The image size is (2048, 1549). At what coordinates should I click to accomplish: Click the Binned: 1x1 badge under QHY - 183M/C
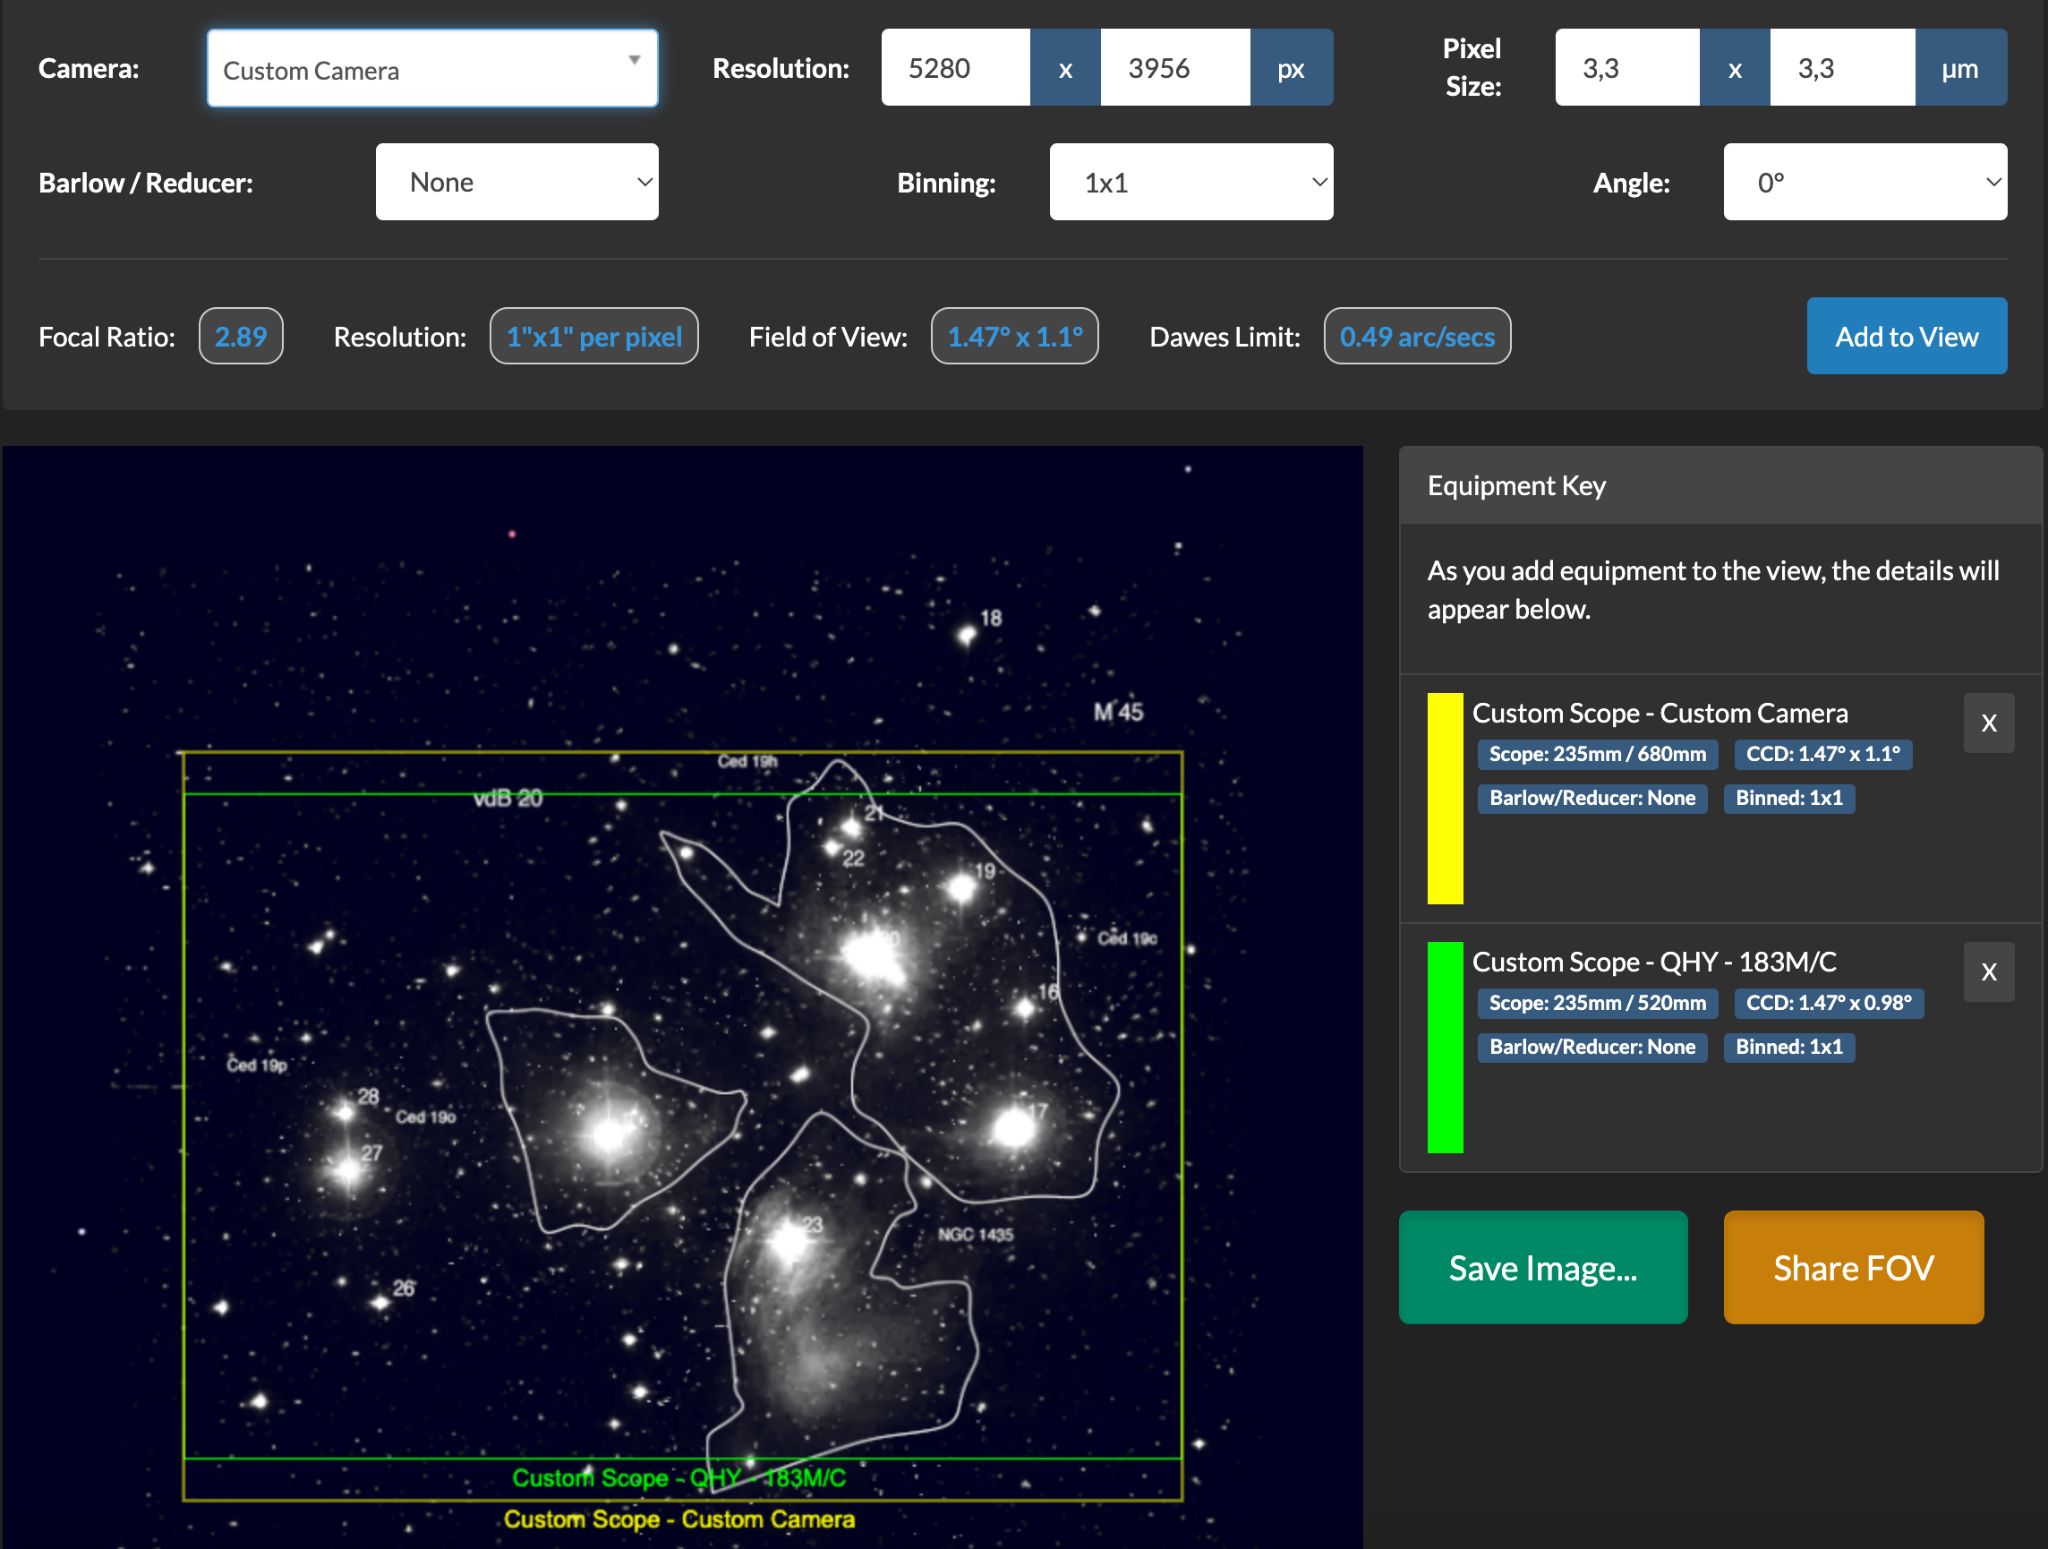(x=1789, y=1047)
